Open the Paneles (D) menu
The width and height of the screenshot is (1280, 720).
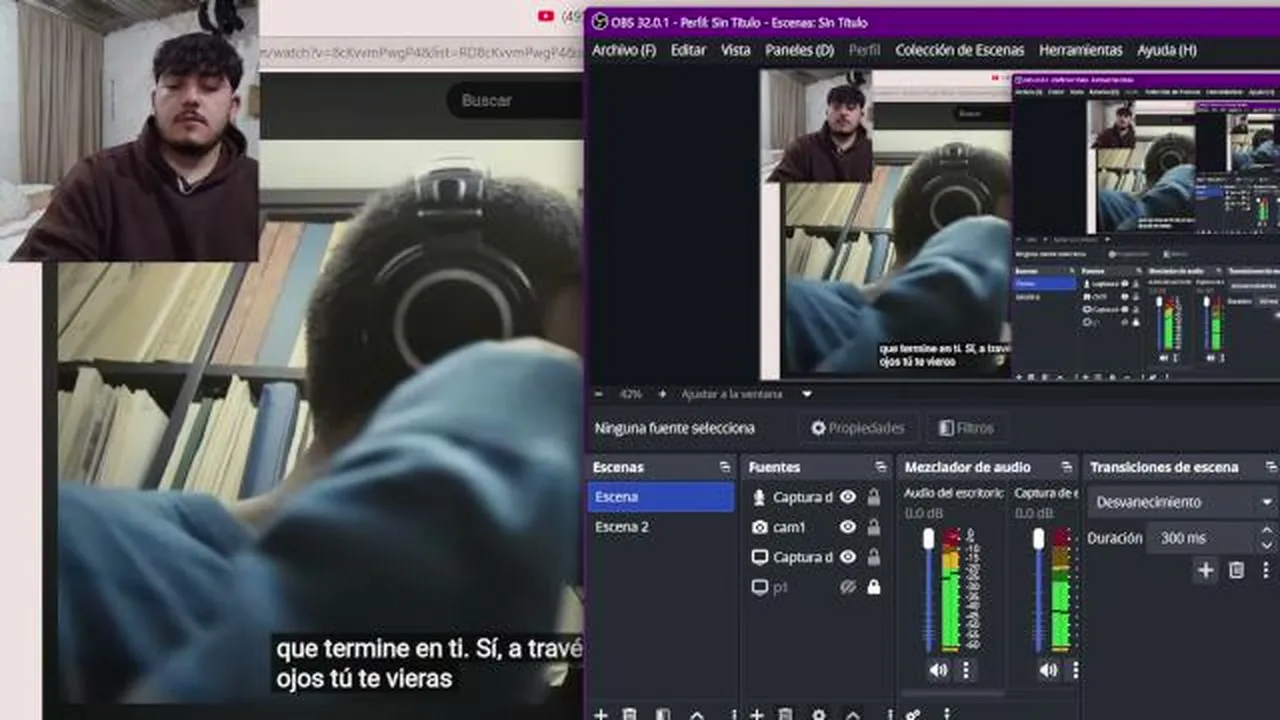[799, 50]
